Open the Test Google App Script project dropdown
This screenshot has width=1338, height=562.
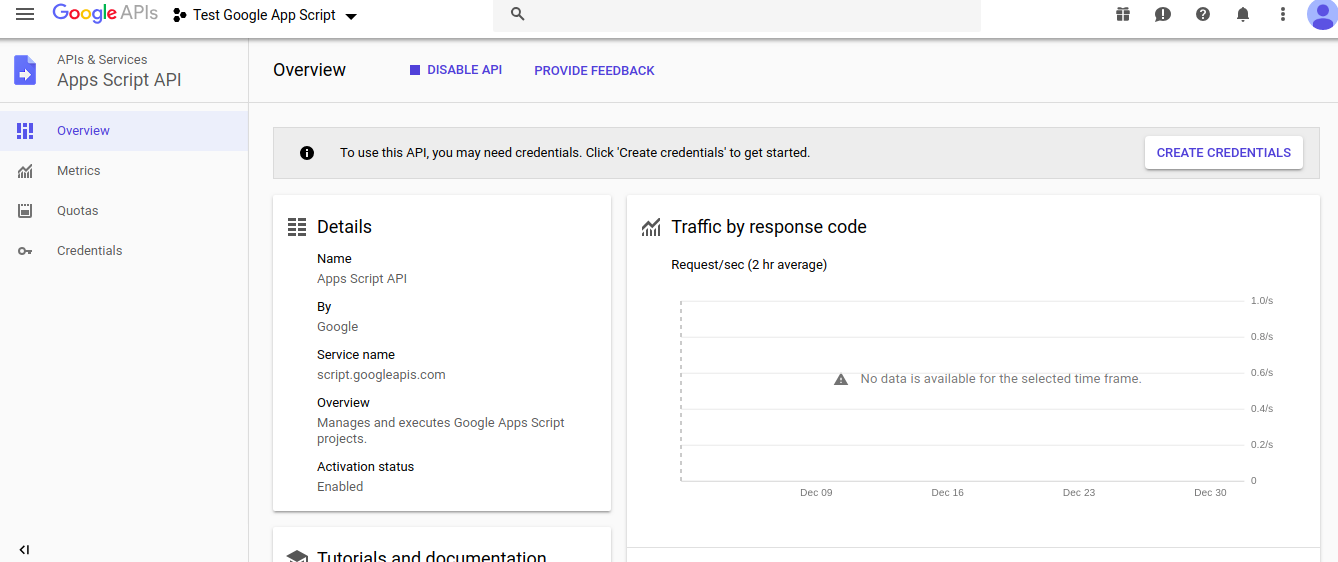tap(265, 15)
